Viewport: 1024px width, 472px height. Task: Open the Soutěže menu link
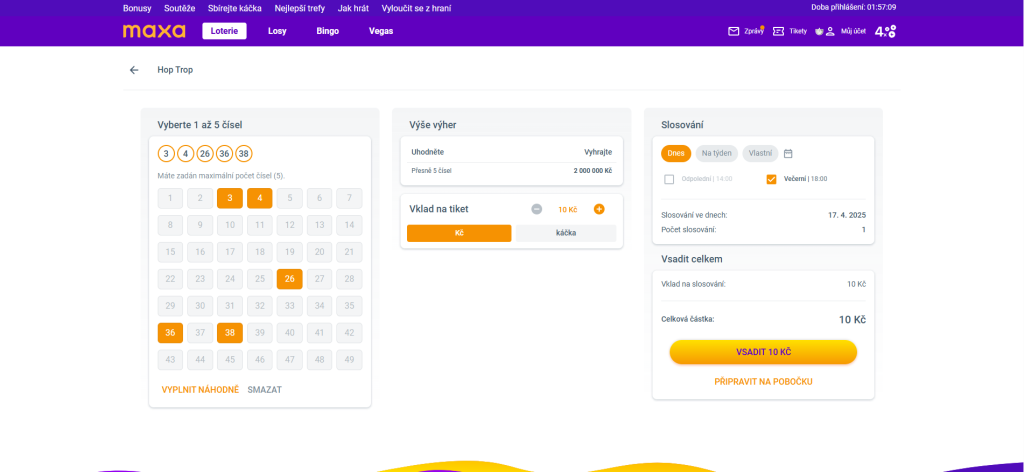point(180,8)
